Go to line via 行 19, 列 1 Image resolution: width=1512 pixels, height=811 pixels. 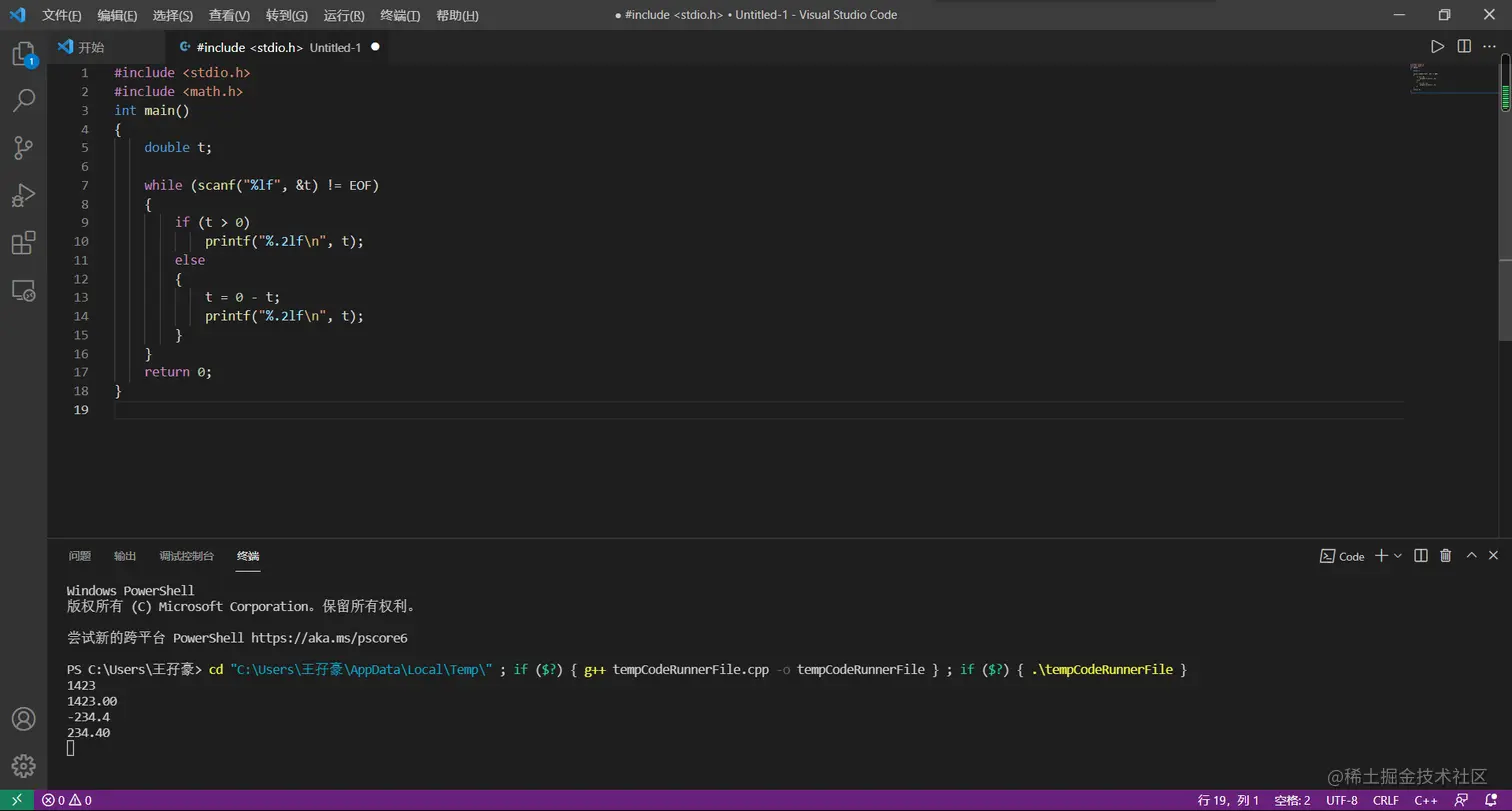pos(1228,800)
